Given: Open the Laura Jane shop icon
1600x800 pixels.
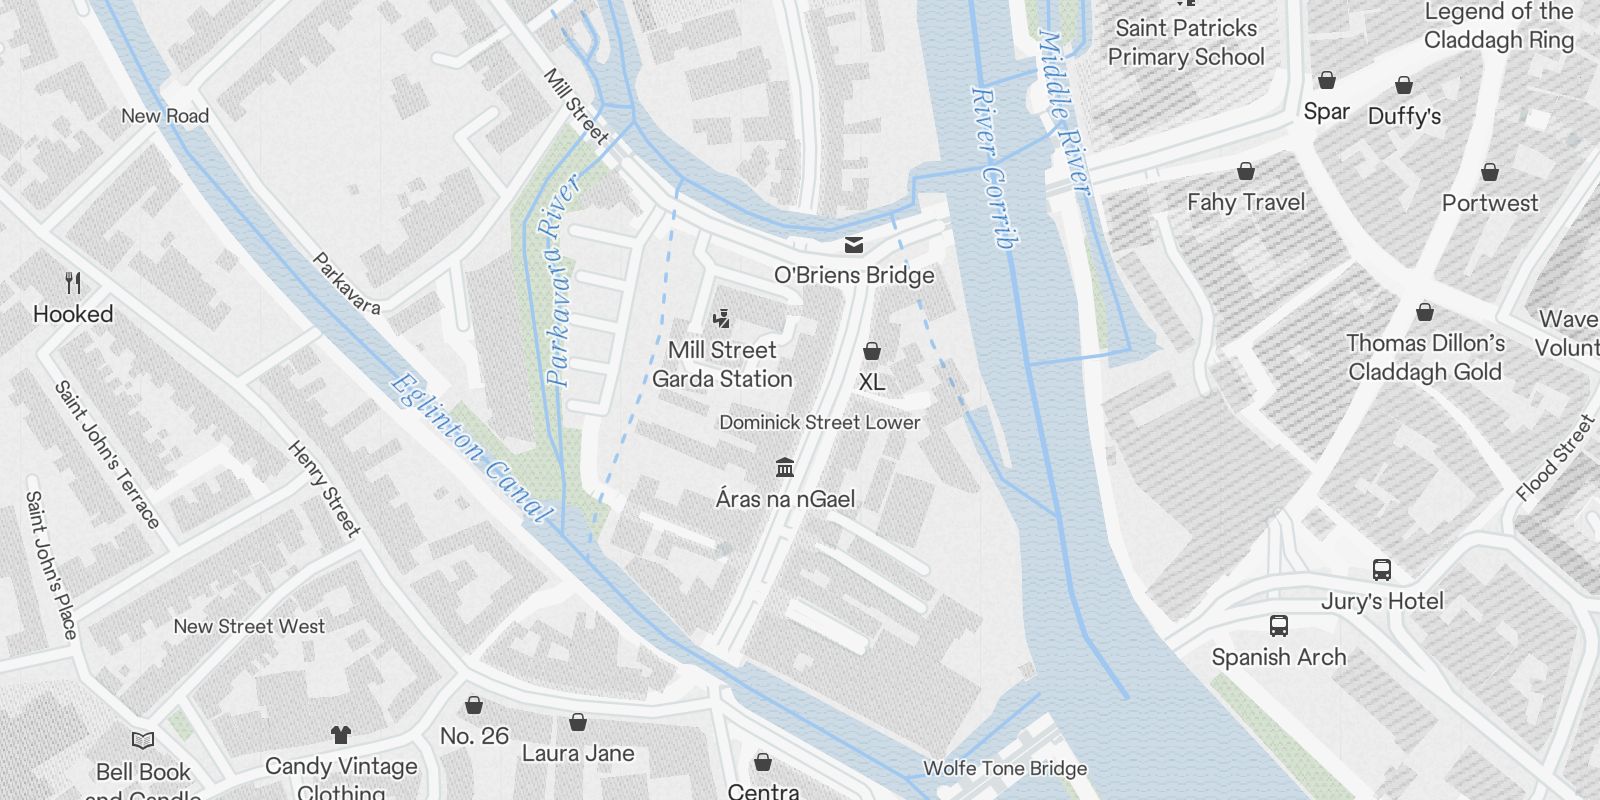Looking at the screenshot, I should [x=578, y=722].
